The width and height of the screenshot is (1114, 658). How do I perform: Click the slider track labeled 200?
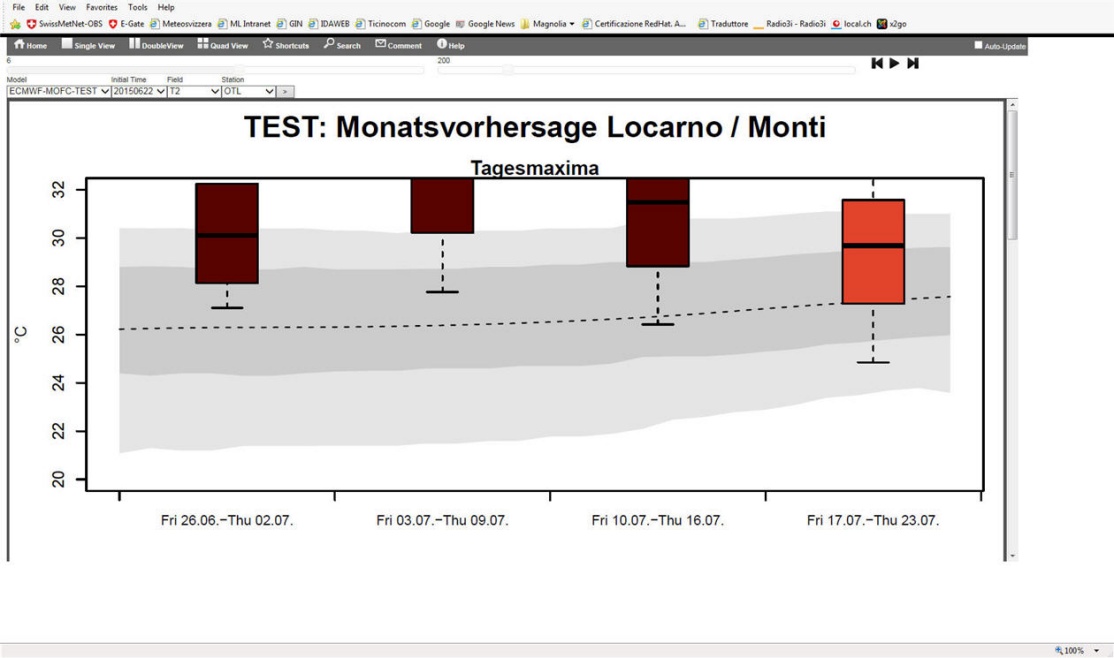(x=647, y=70)
